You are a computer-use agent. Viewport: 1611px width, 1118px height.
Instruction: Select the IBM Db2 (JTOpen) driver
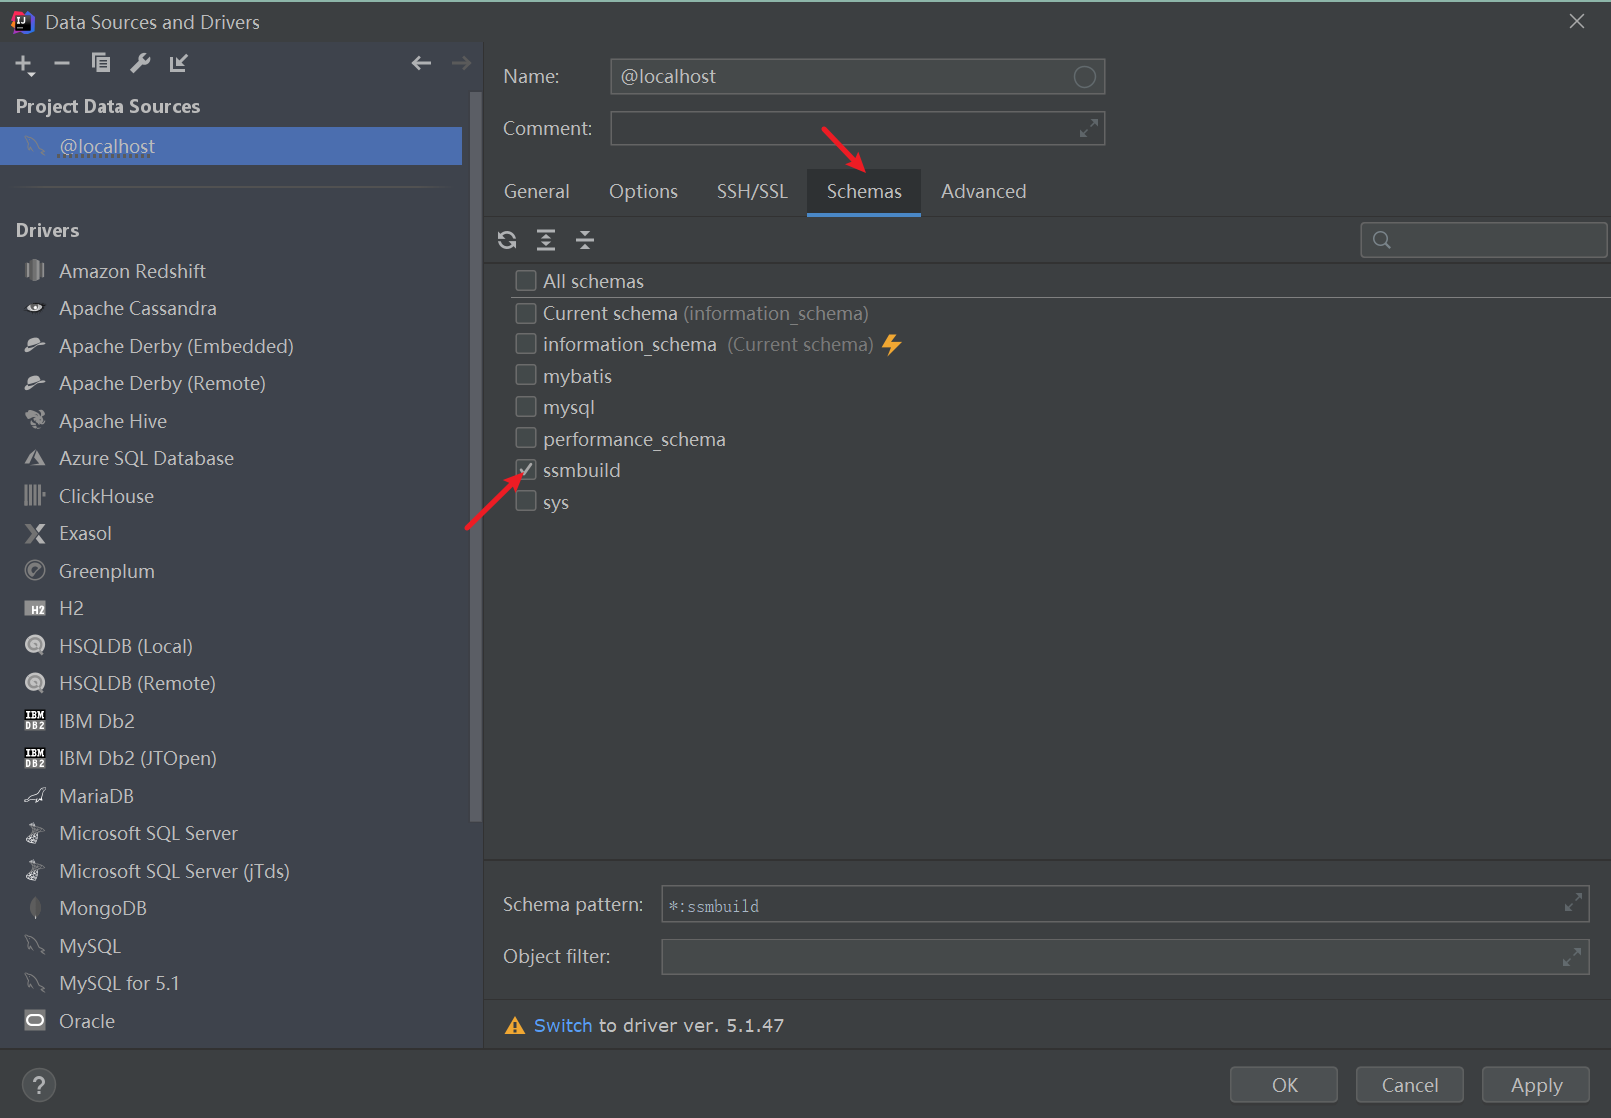231,759
